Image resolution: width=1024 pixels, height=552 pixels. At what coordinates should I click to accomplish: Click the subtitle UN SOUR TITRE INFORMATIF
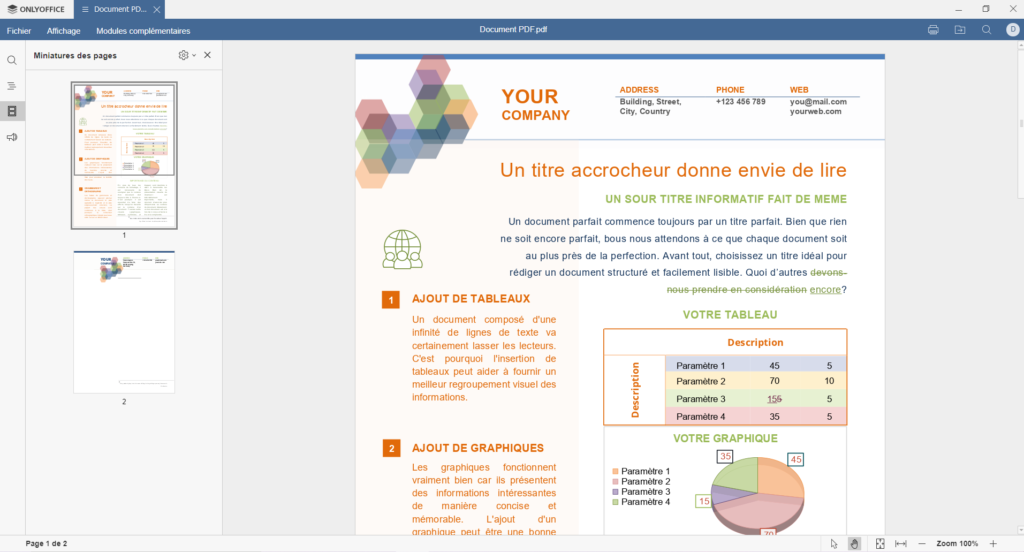click(x=726, y=199)
